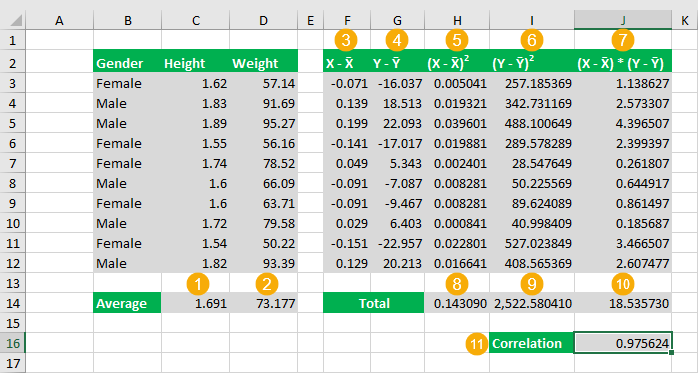Click the orange circle marker numbered 1
This screenshot has height=373, width=698.
pos(198,284)
